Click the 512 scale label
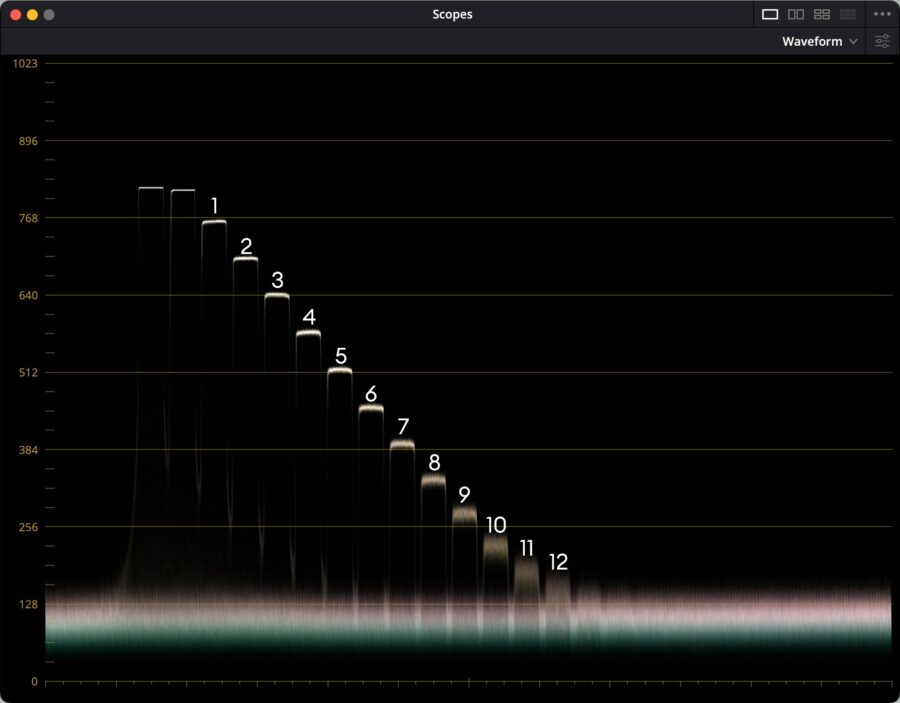 [28, 372]
